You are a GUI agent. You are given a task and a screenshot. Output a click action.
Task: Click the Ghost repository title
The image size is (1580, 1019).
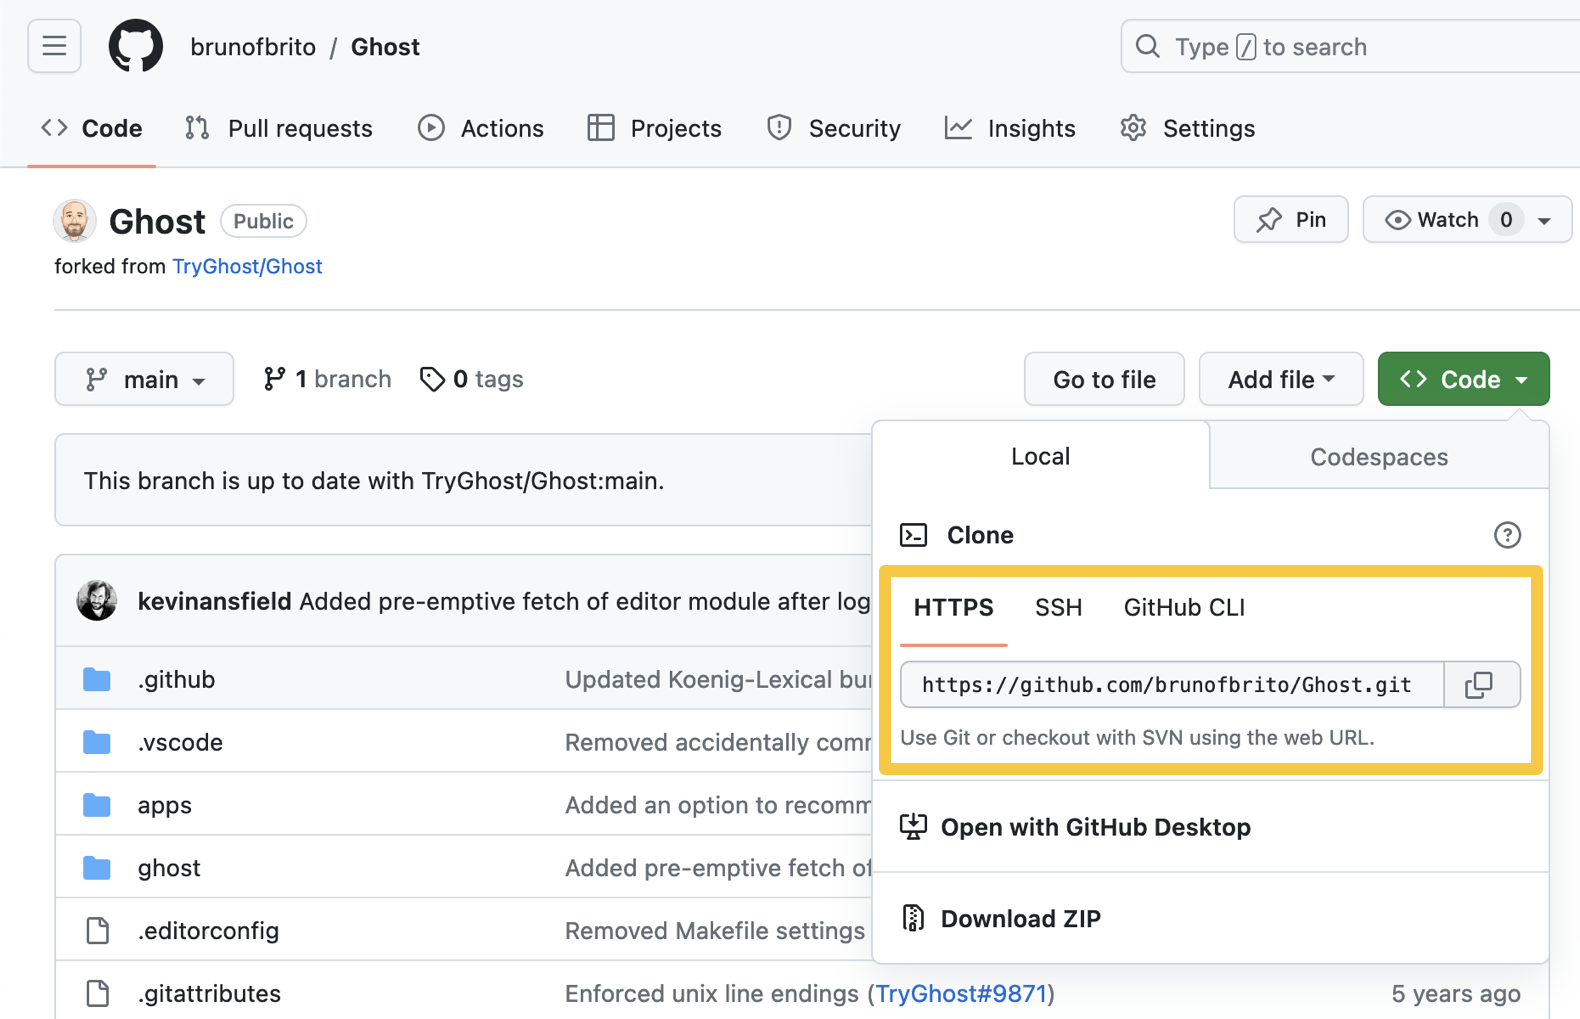157,221
